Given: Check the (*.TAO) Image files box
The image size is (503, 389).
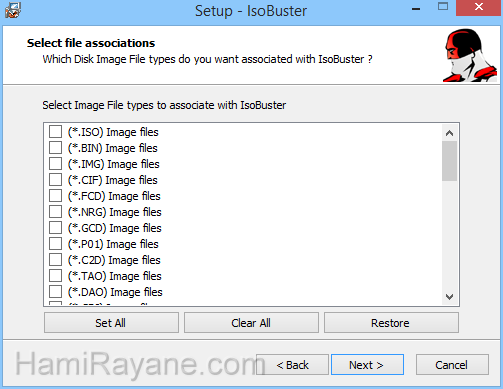Looking at the screenshot, I should click(x=55, y=276).
